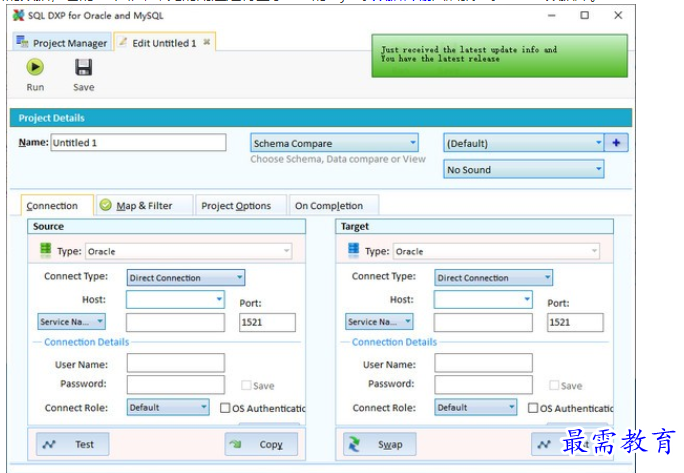Viewport: 684px width, 473px height.
Task: Open the Schema Compare dropdown
Action: tap(335, 143)
